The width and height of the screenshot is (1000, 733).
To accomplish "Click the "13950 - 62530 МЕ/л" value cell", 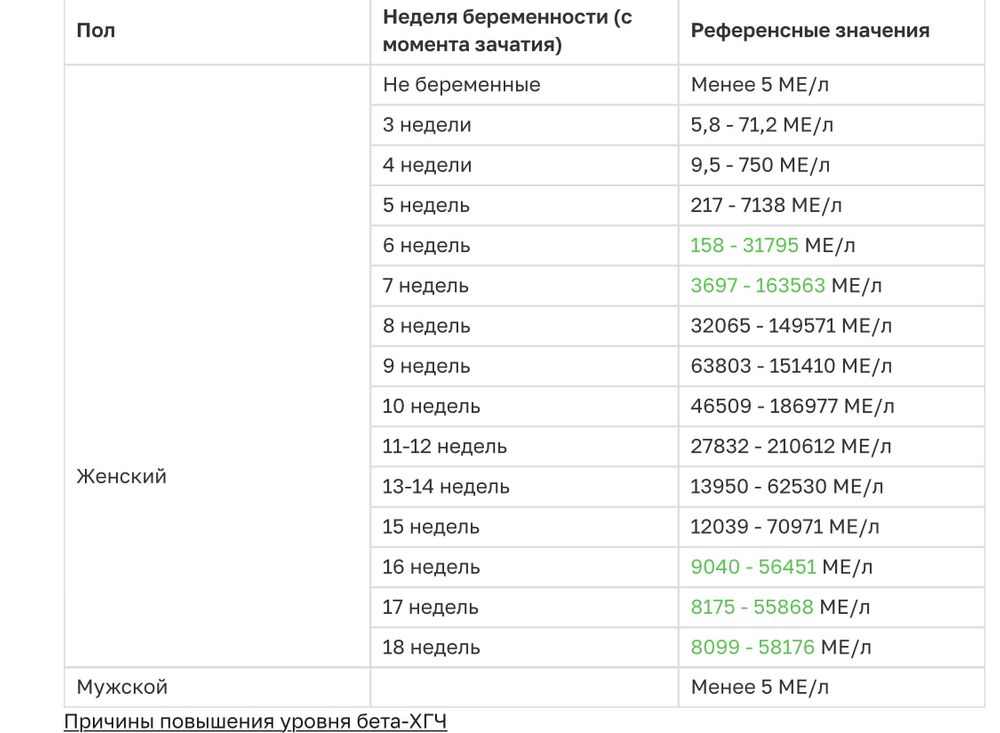I will [x=787, y=486].
